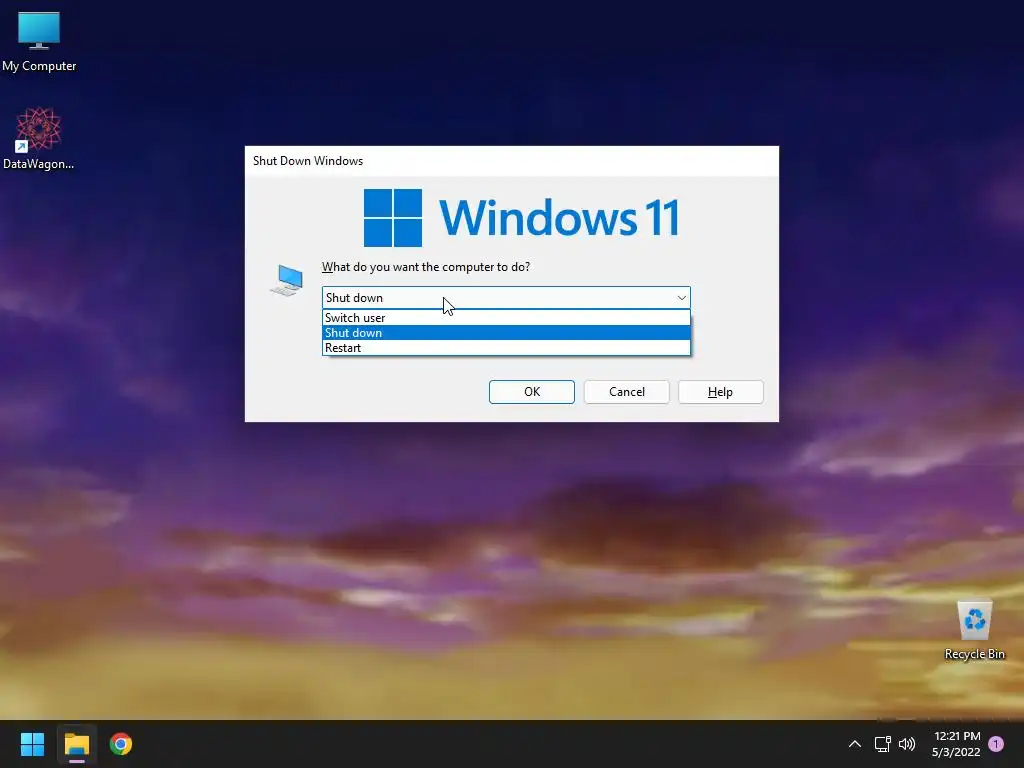This screenshot has height=768, width=1024.
Task: Select the DataWagon desktop shortcut
Action: coord(39,138)
